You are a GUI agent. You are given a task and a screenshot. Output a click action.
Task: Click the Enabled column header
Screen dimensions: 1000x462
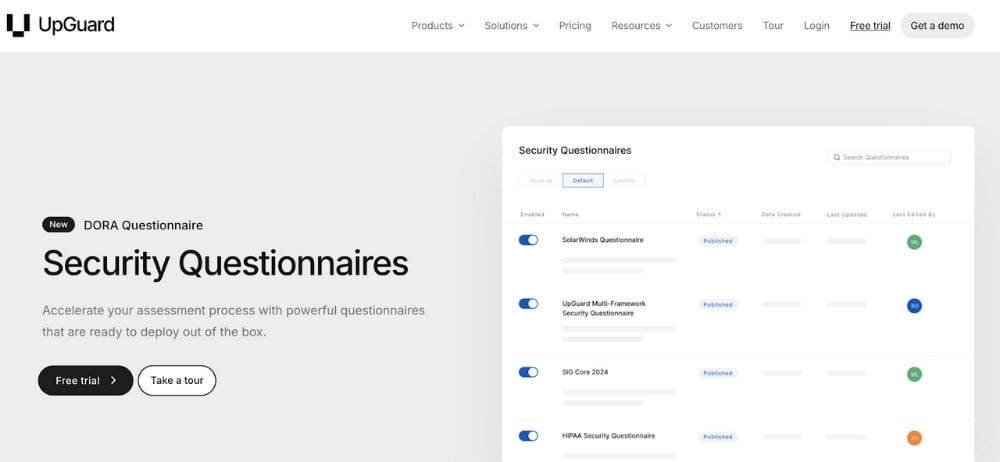click(532, 214)
